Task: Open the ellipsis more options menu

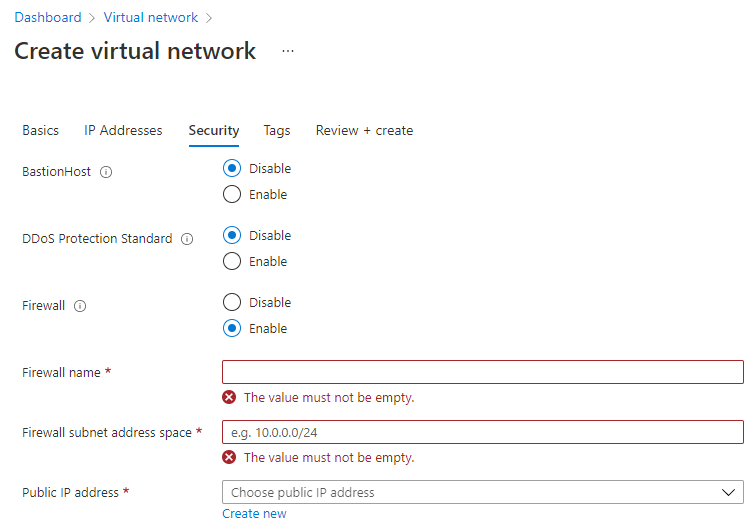Action: click(288, 51)
